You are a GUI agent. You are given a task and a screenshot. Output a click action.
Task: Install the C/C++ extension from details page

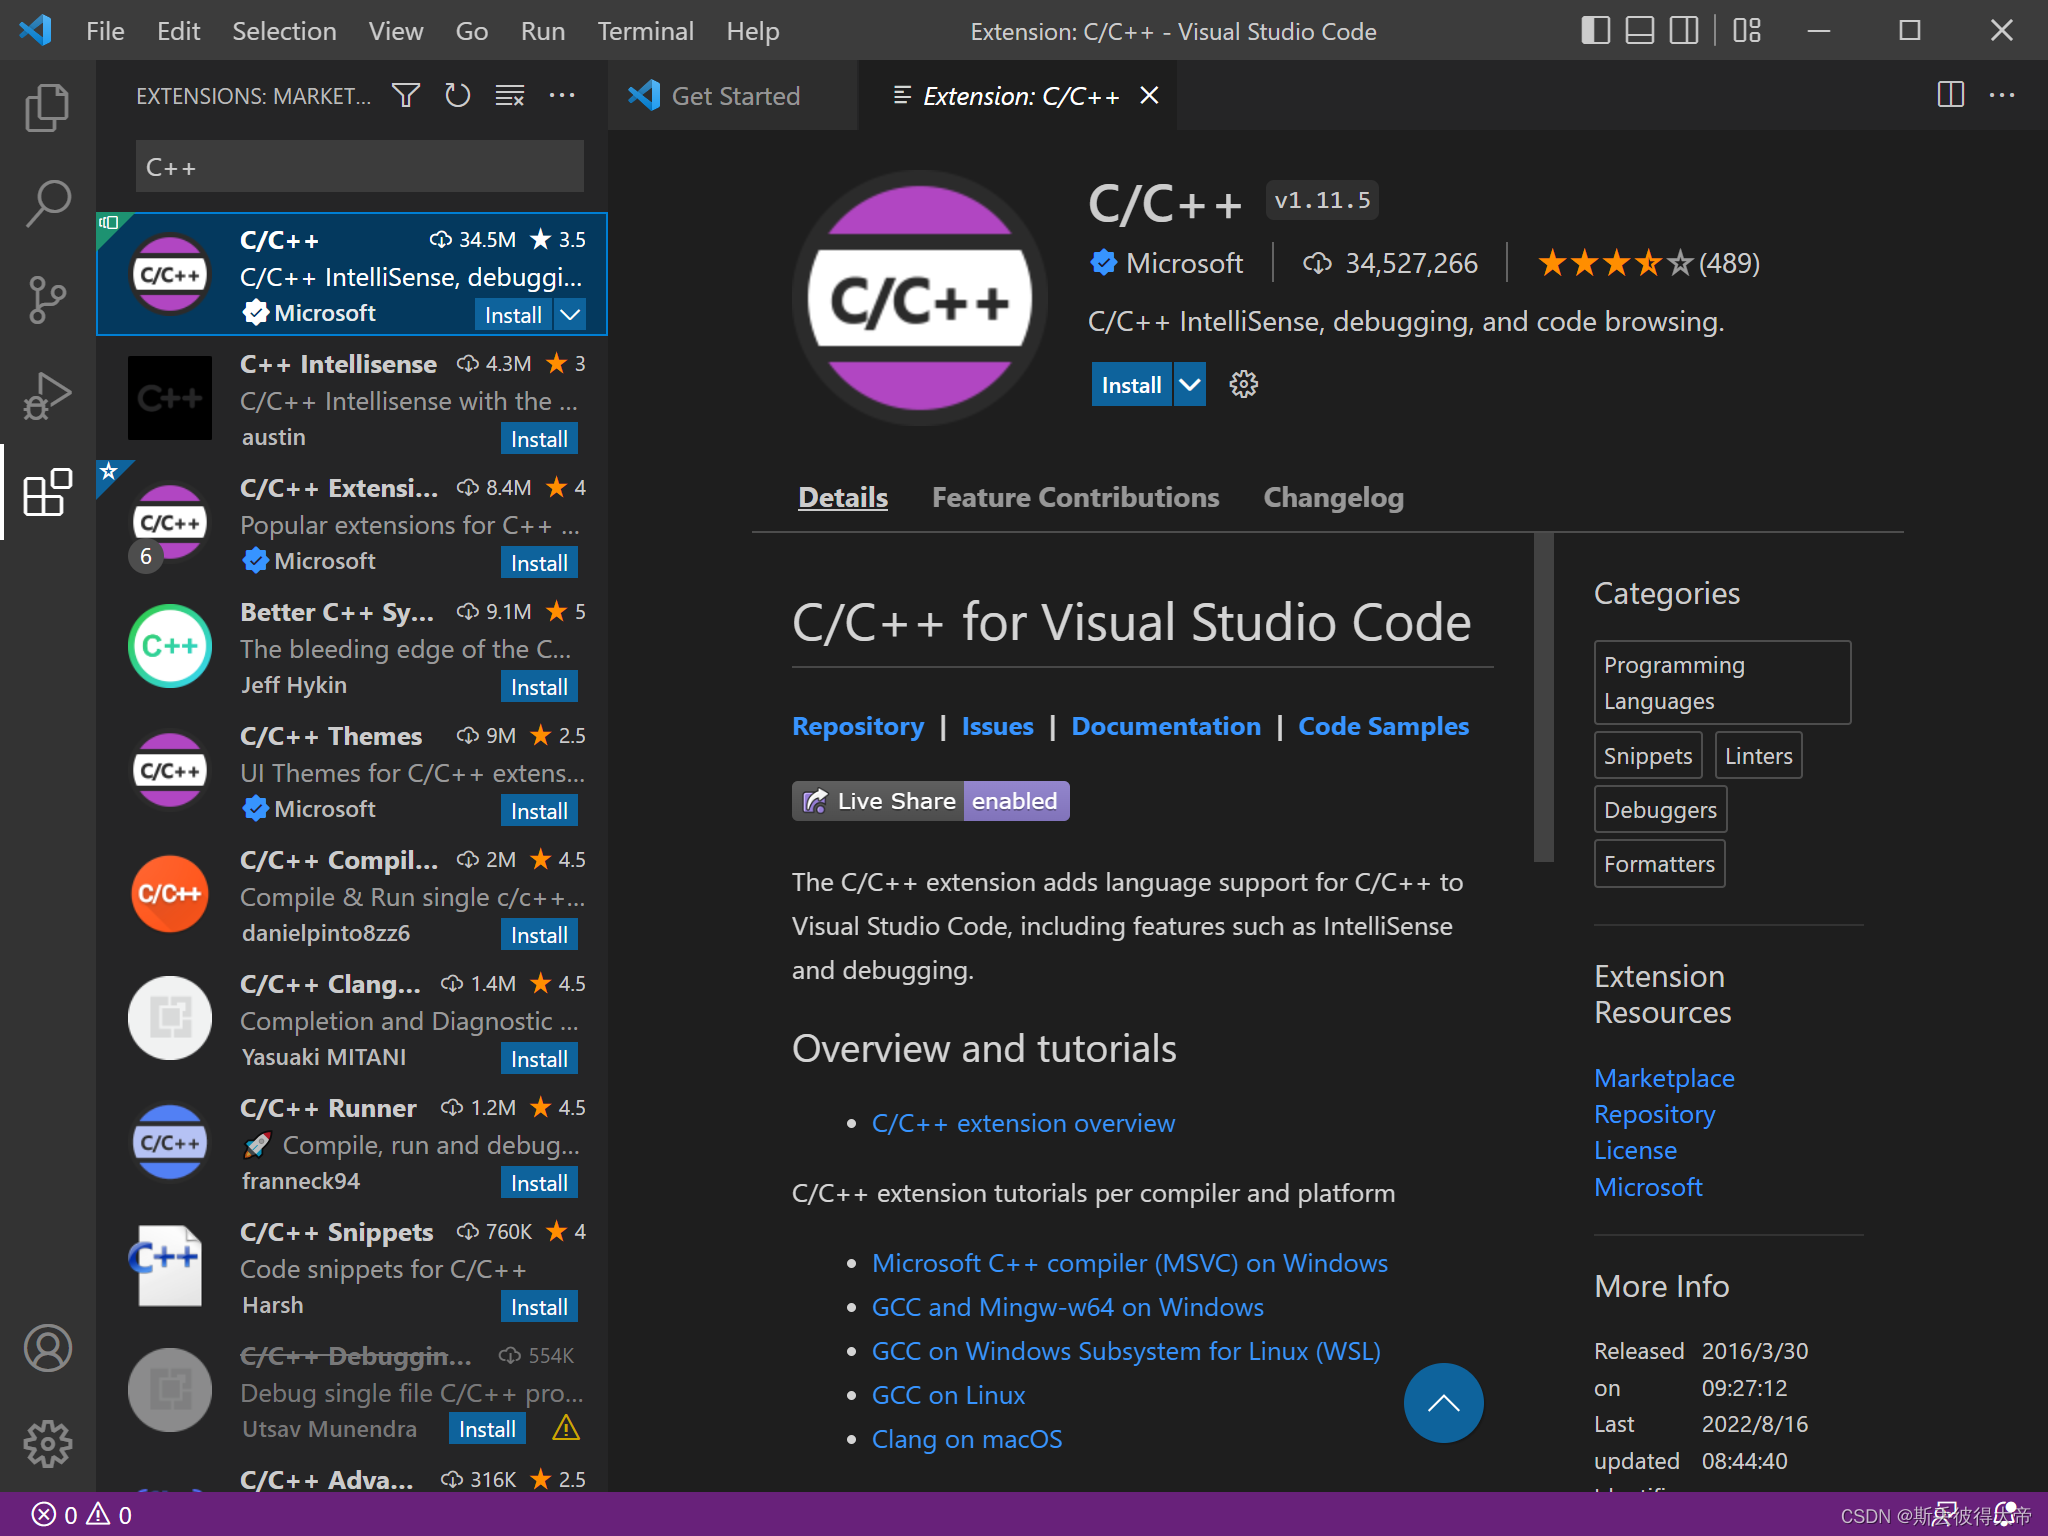pos(1131,385)
